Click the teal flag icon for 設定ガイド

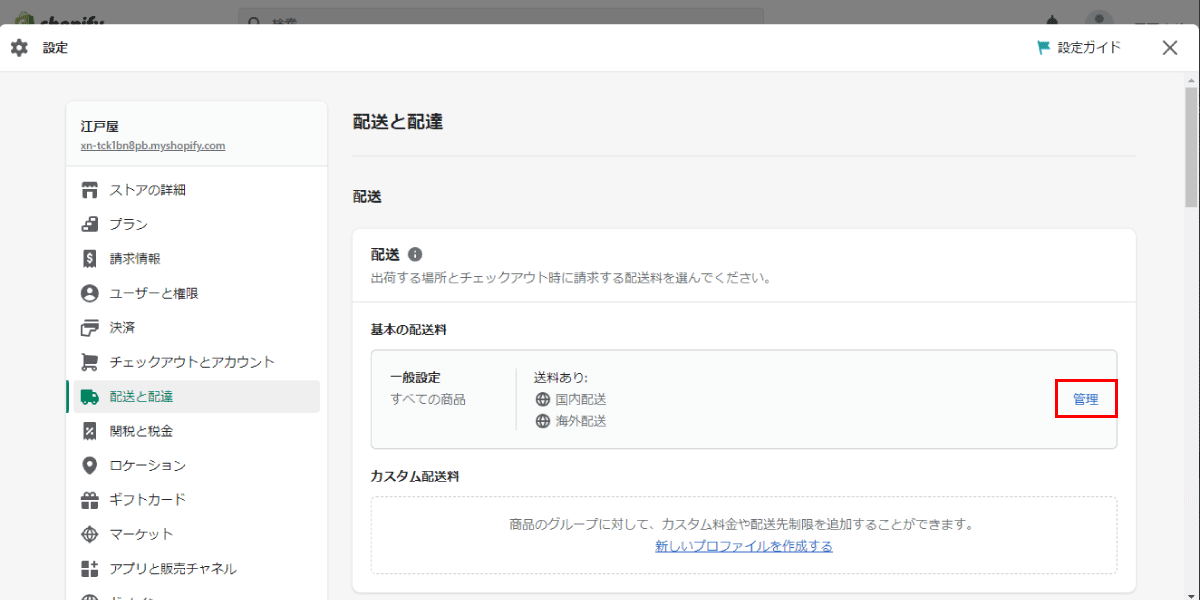click(x=1044, y=47)
